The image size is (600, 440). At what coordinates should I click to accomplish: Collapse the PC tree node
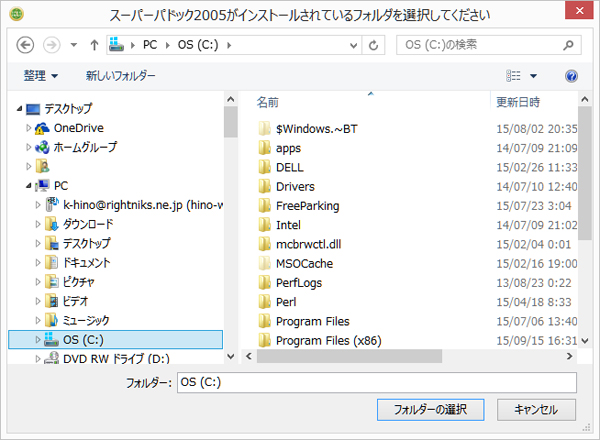click(x=29, y=186)
